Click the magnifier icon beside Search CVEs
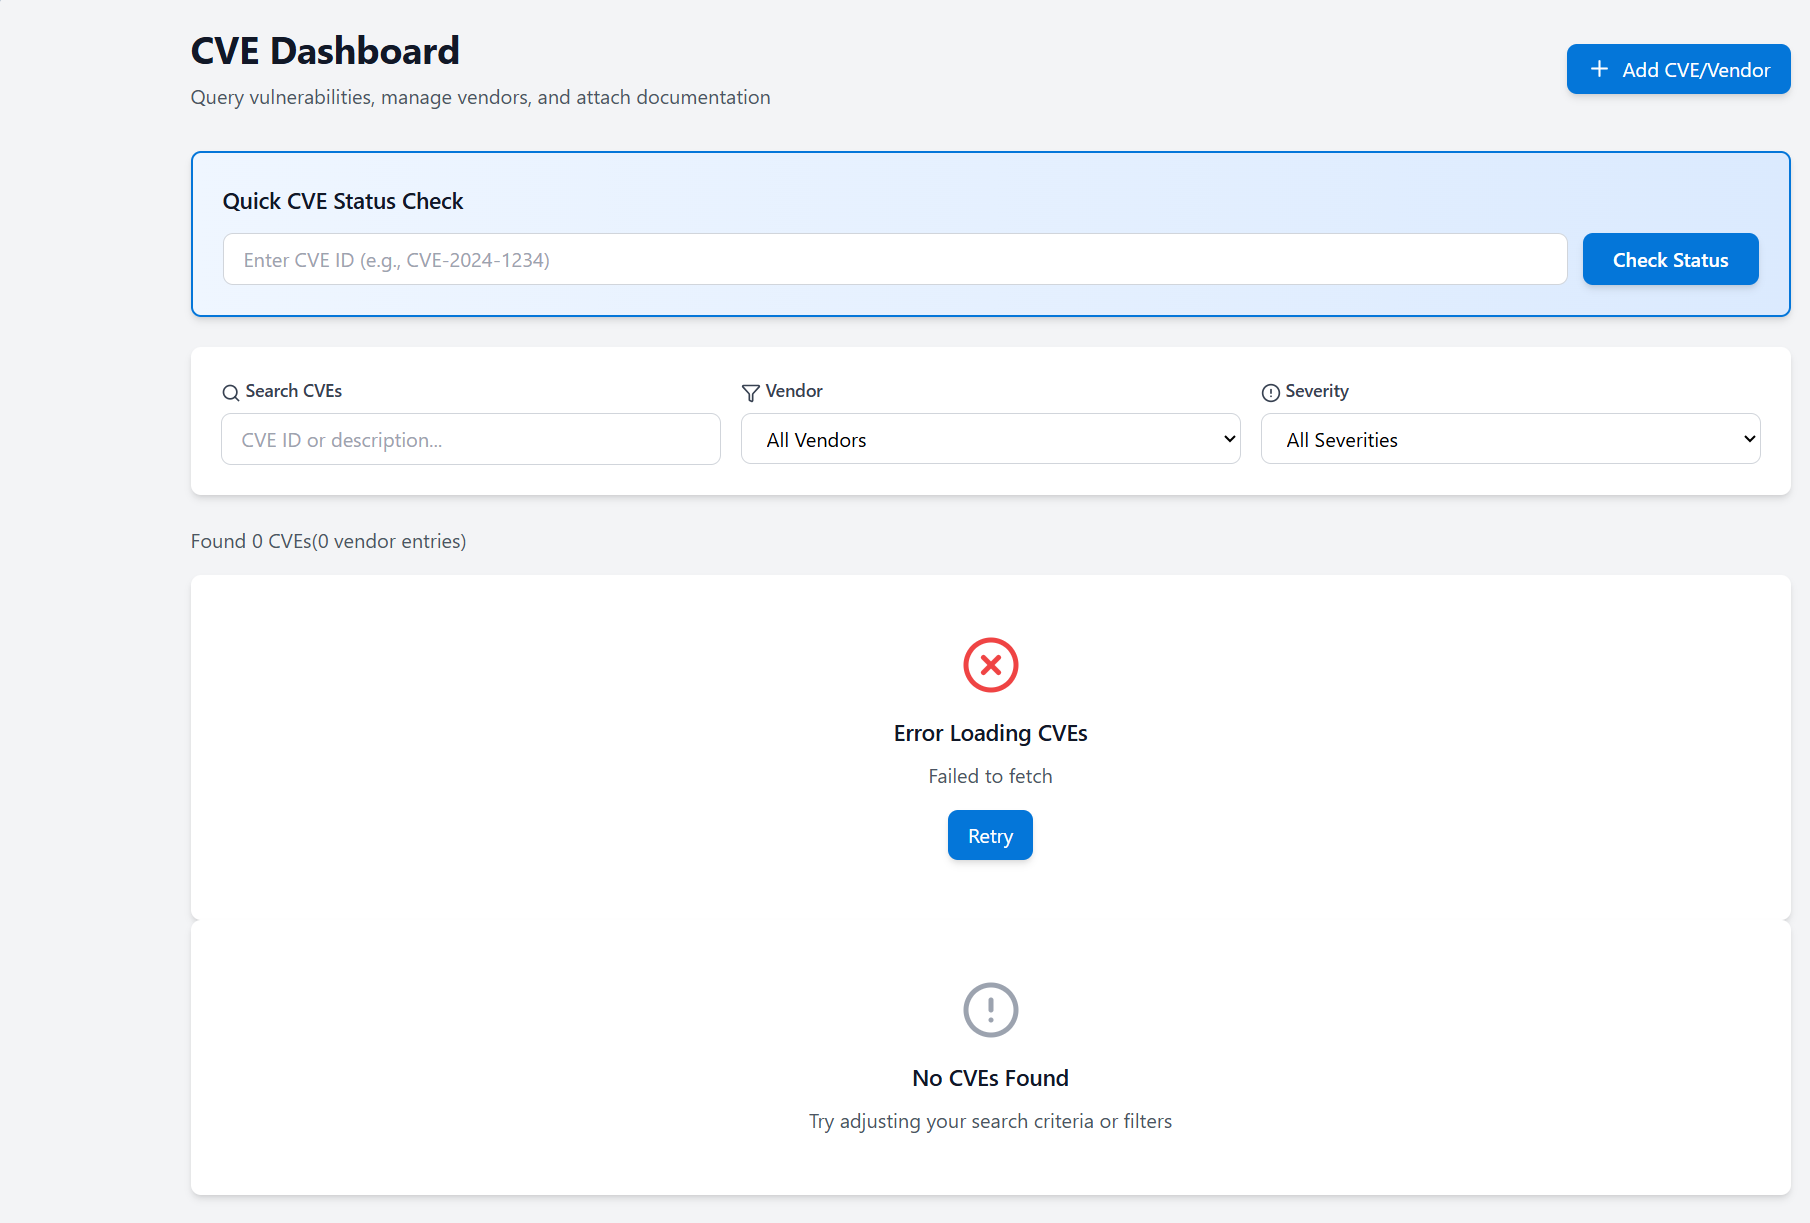Screen dimensions: 1810x1223 (x=231, y=393)
